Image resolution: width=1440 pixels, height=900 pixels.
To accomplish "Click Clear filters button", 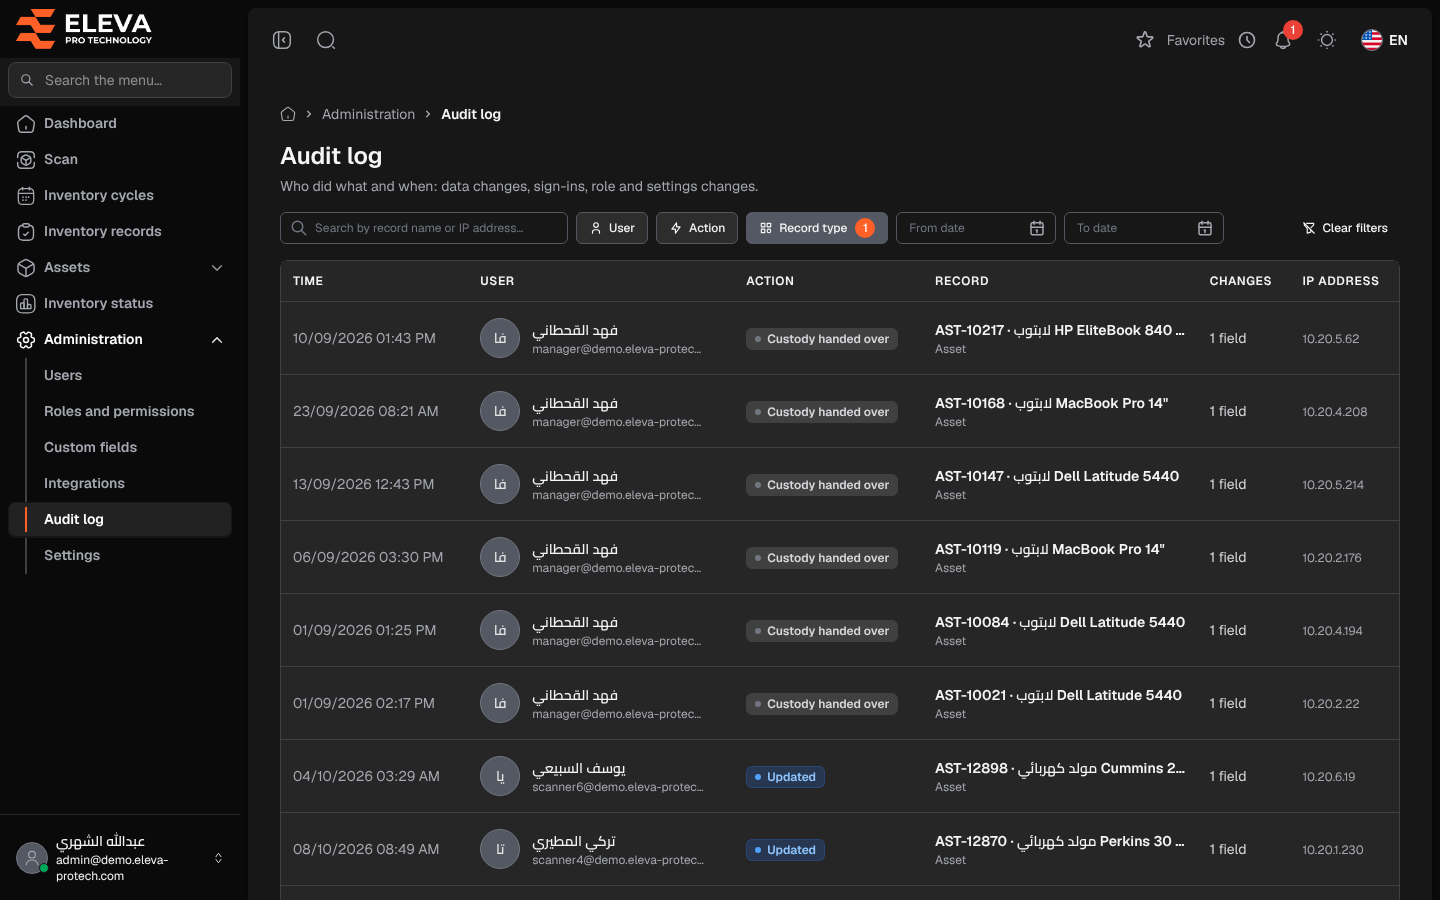I will tap(1345, 228).
